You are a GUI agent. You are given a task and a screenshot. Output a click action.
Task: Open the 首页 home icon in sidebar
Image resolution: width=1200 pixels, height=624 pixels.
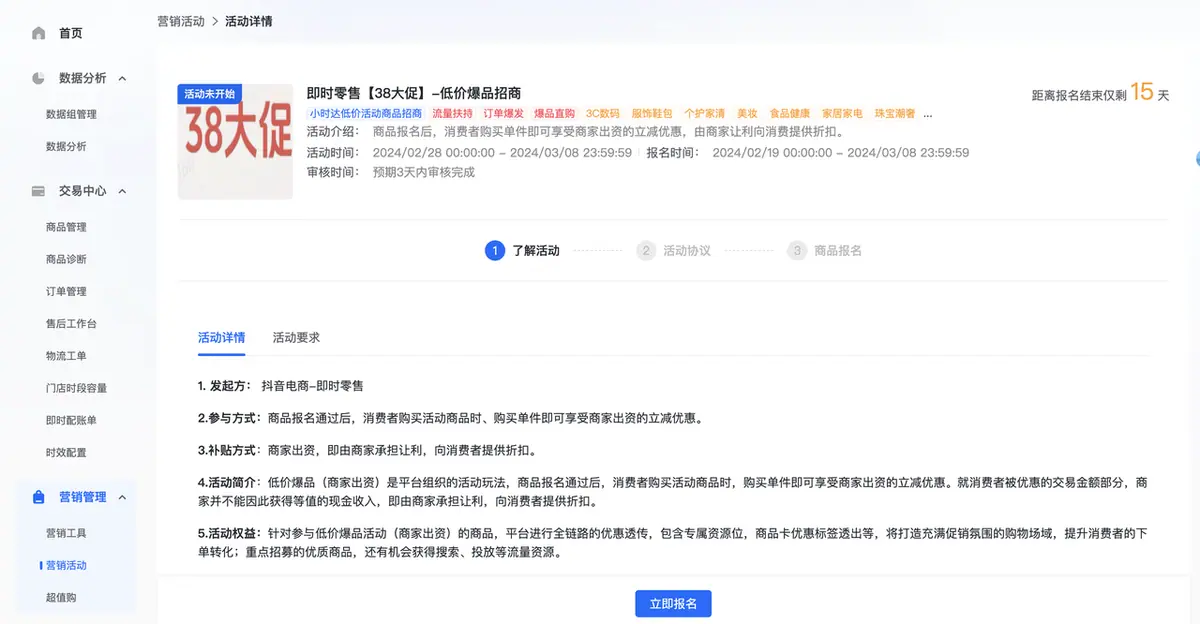point(38,33)
